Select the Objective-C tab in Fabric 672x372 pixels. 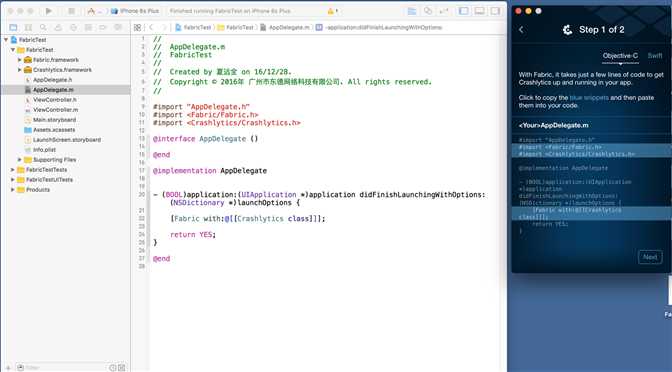[620, 56]
